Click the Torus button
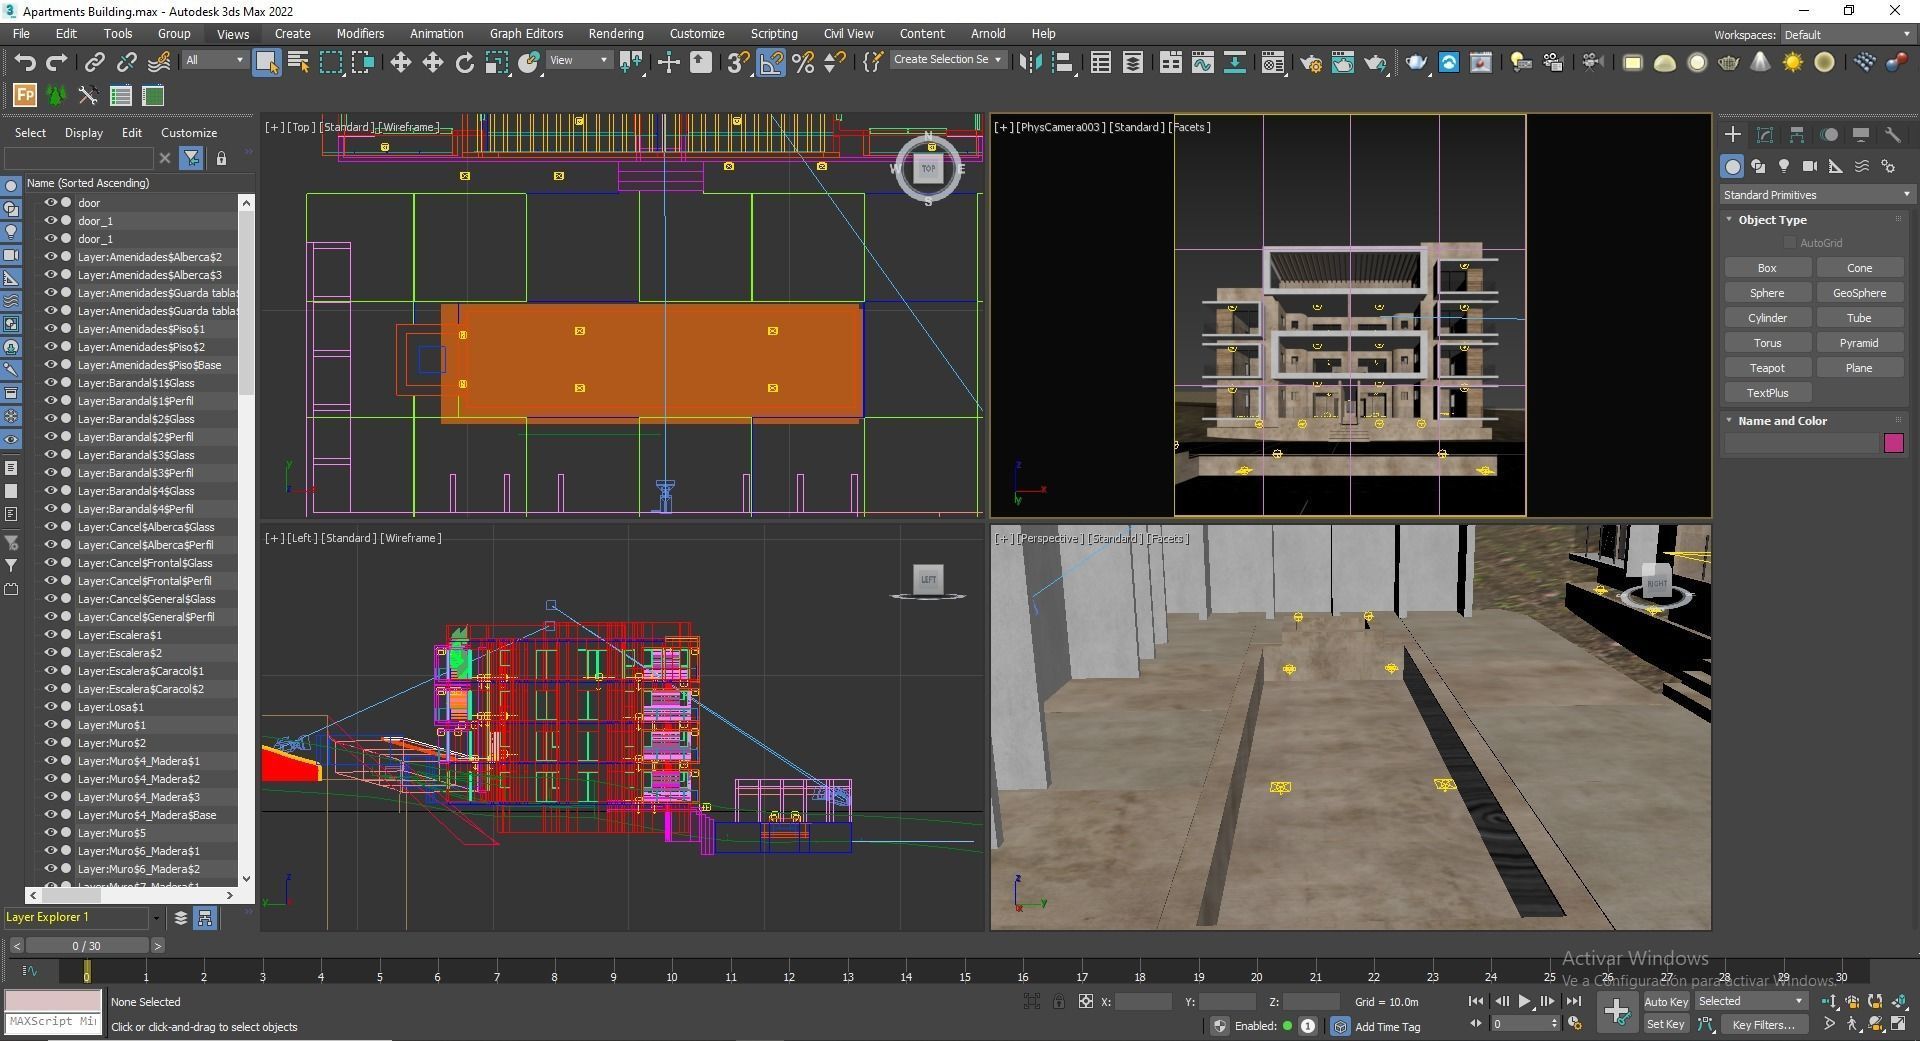The width and height of the screenshot is (1920, 1041). pos(1767,343)
